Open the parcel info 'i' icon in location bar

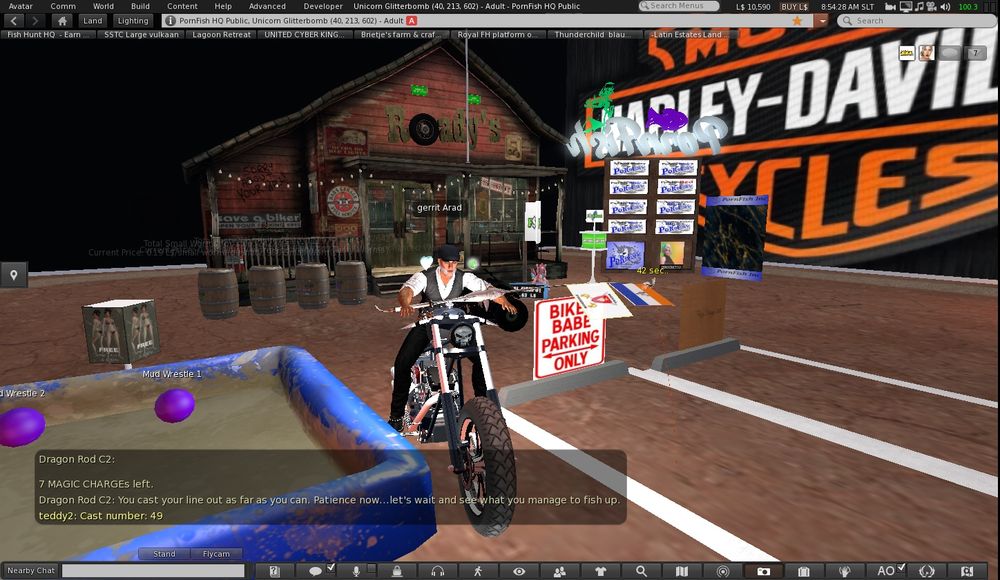[x=170, y=20]
